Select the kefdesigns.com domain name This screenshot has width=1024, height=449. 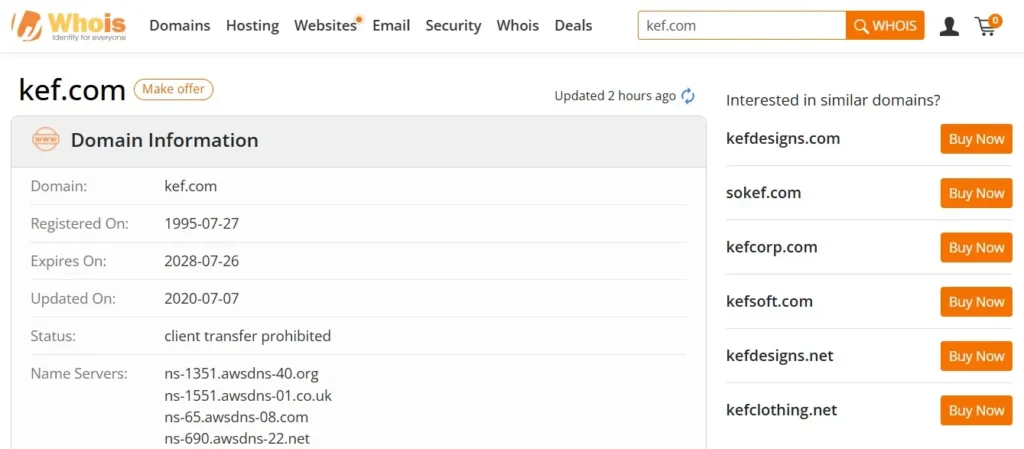[x=783, y=138]
